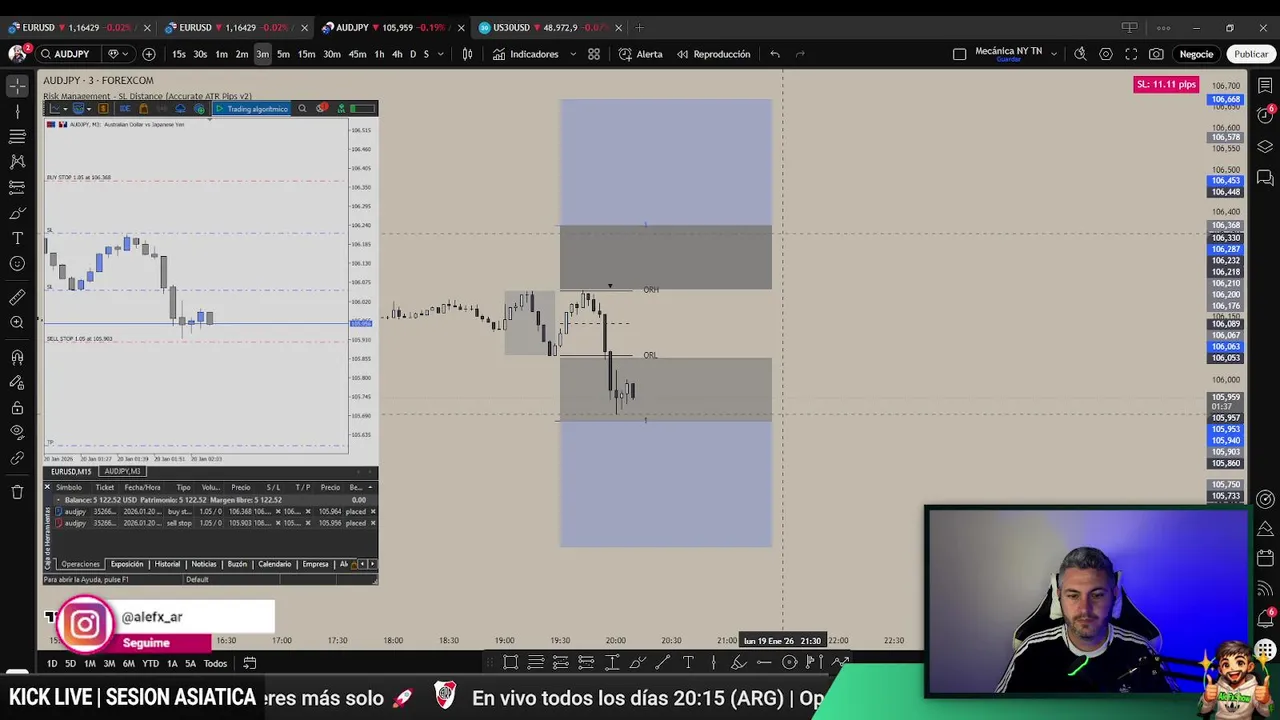Click the Publicar button
The image size is (1280, 720).
pos(1251,54)
